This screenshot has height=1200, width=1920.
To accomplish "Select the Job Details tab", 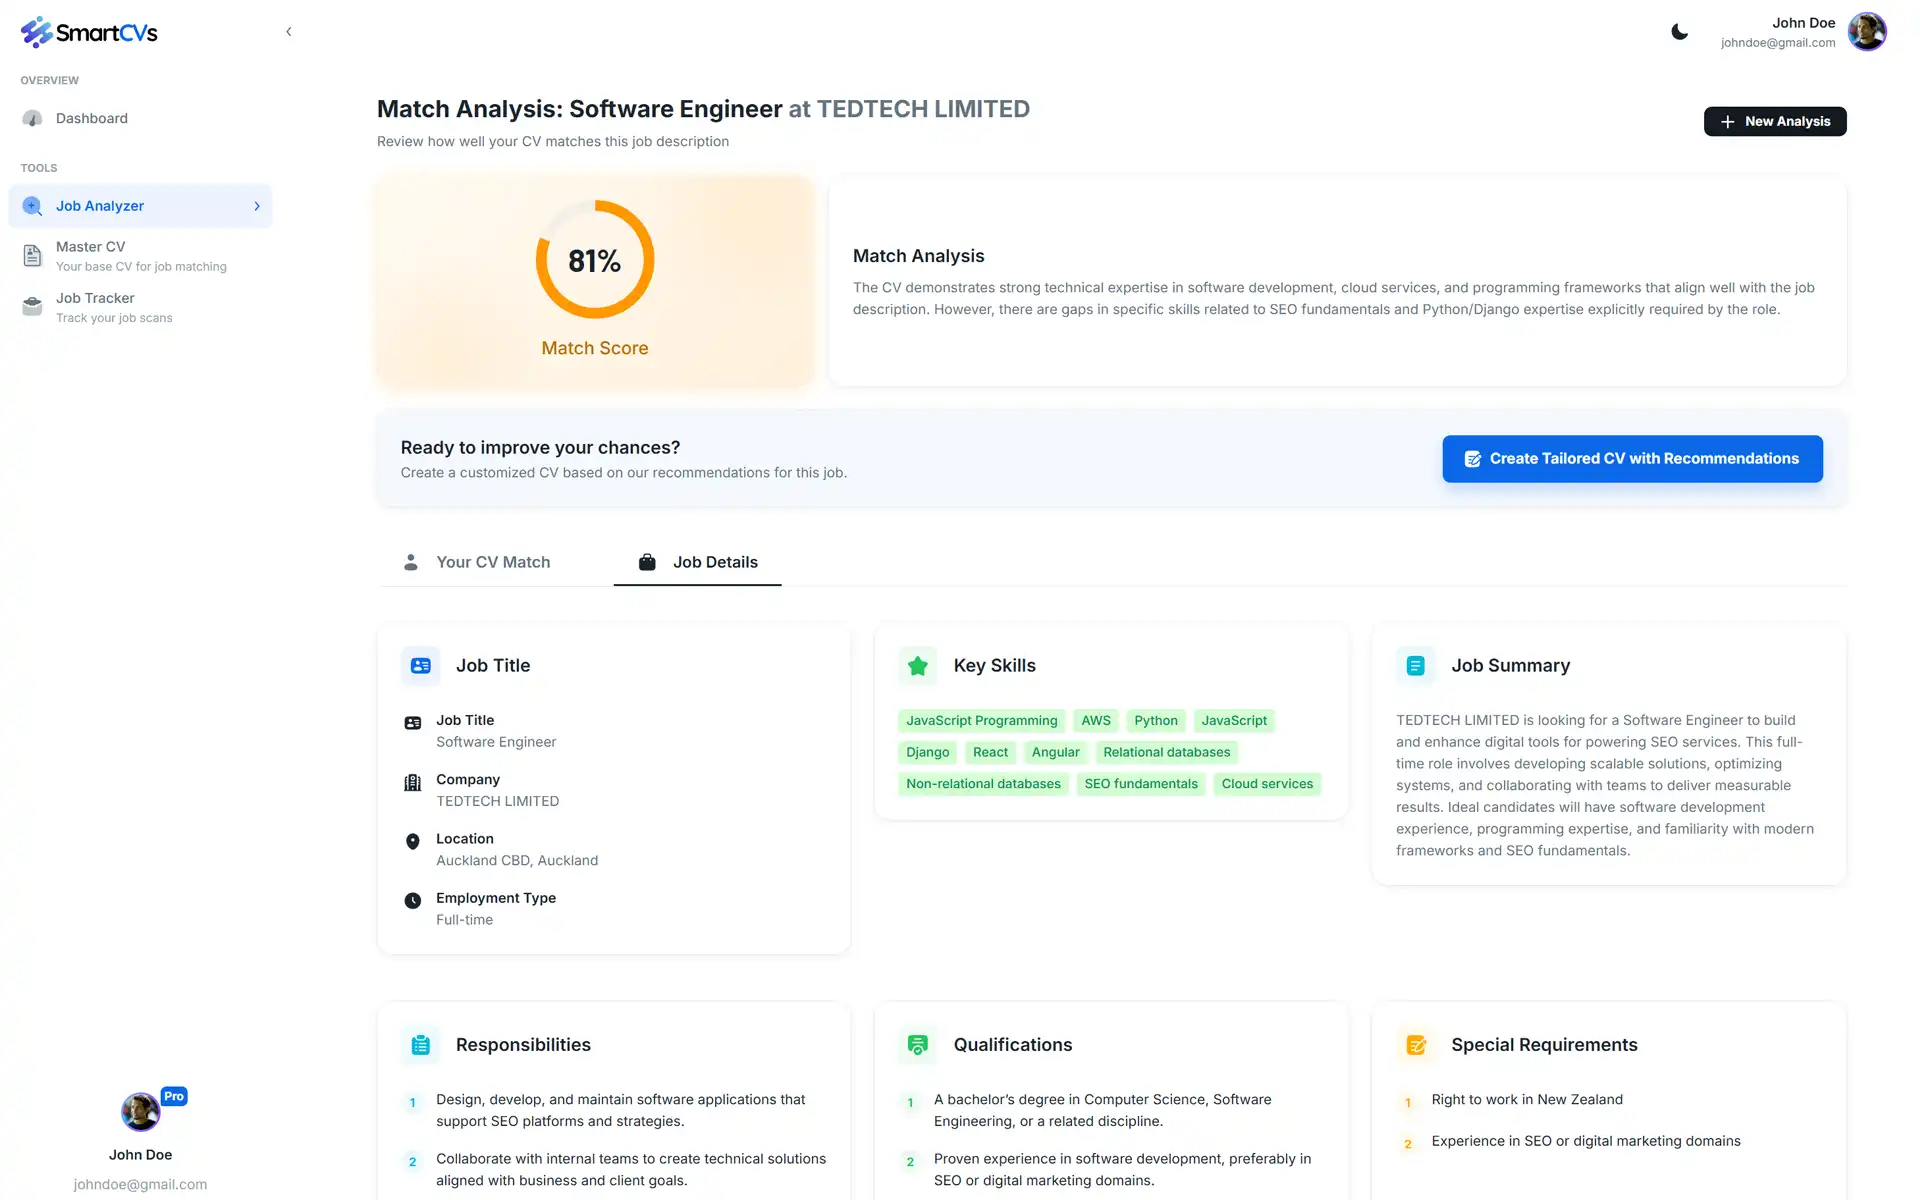I will pos(697,562).
